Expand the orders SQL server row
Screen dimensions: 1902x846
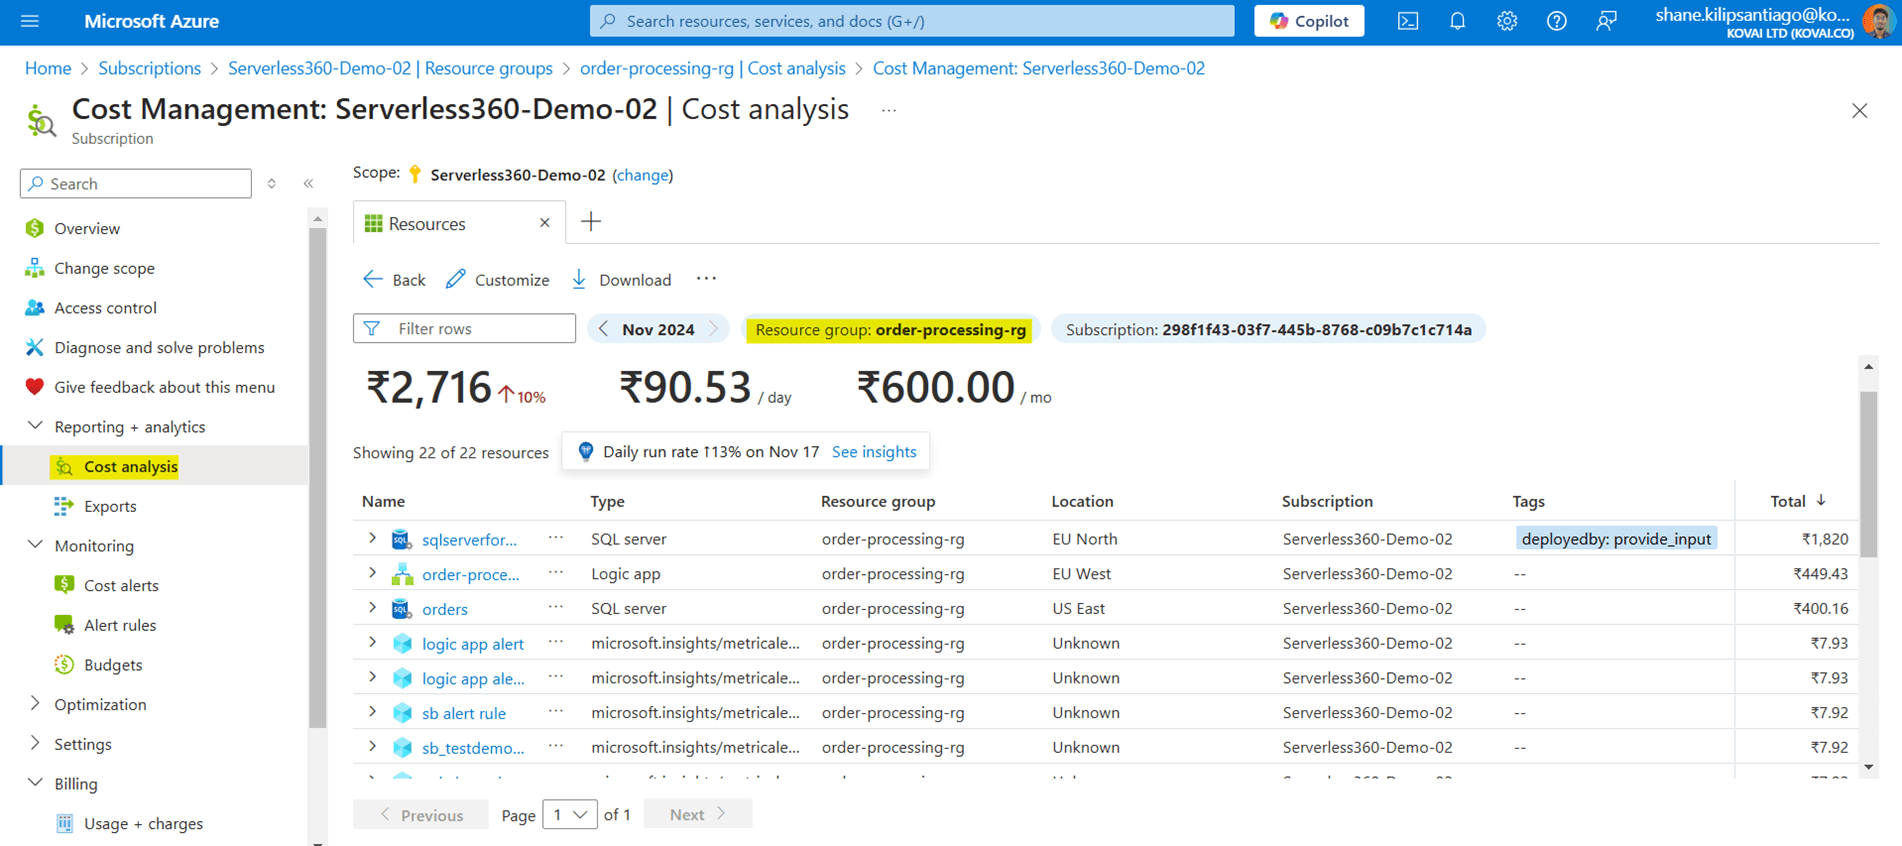coord(372,608)
